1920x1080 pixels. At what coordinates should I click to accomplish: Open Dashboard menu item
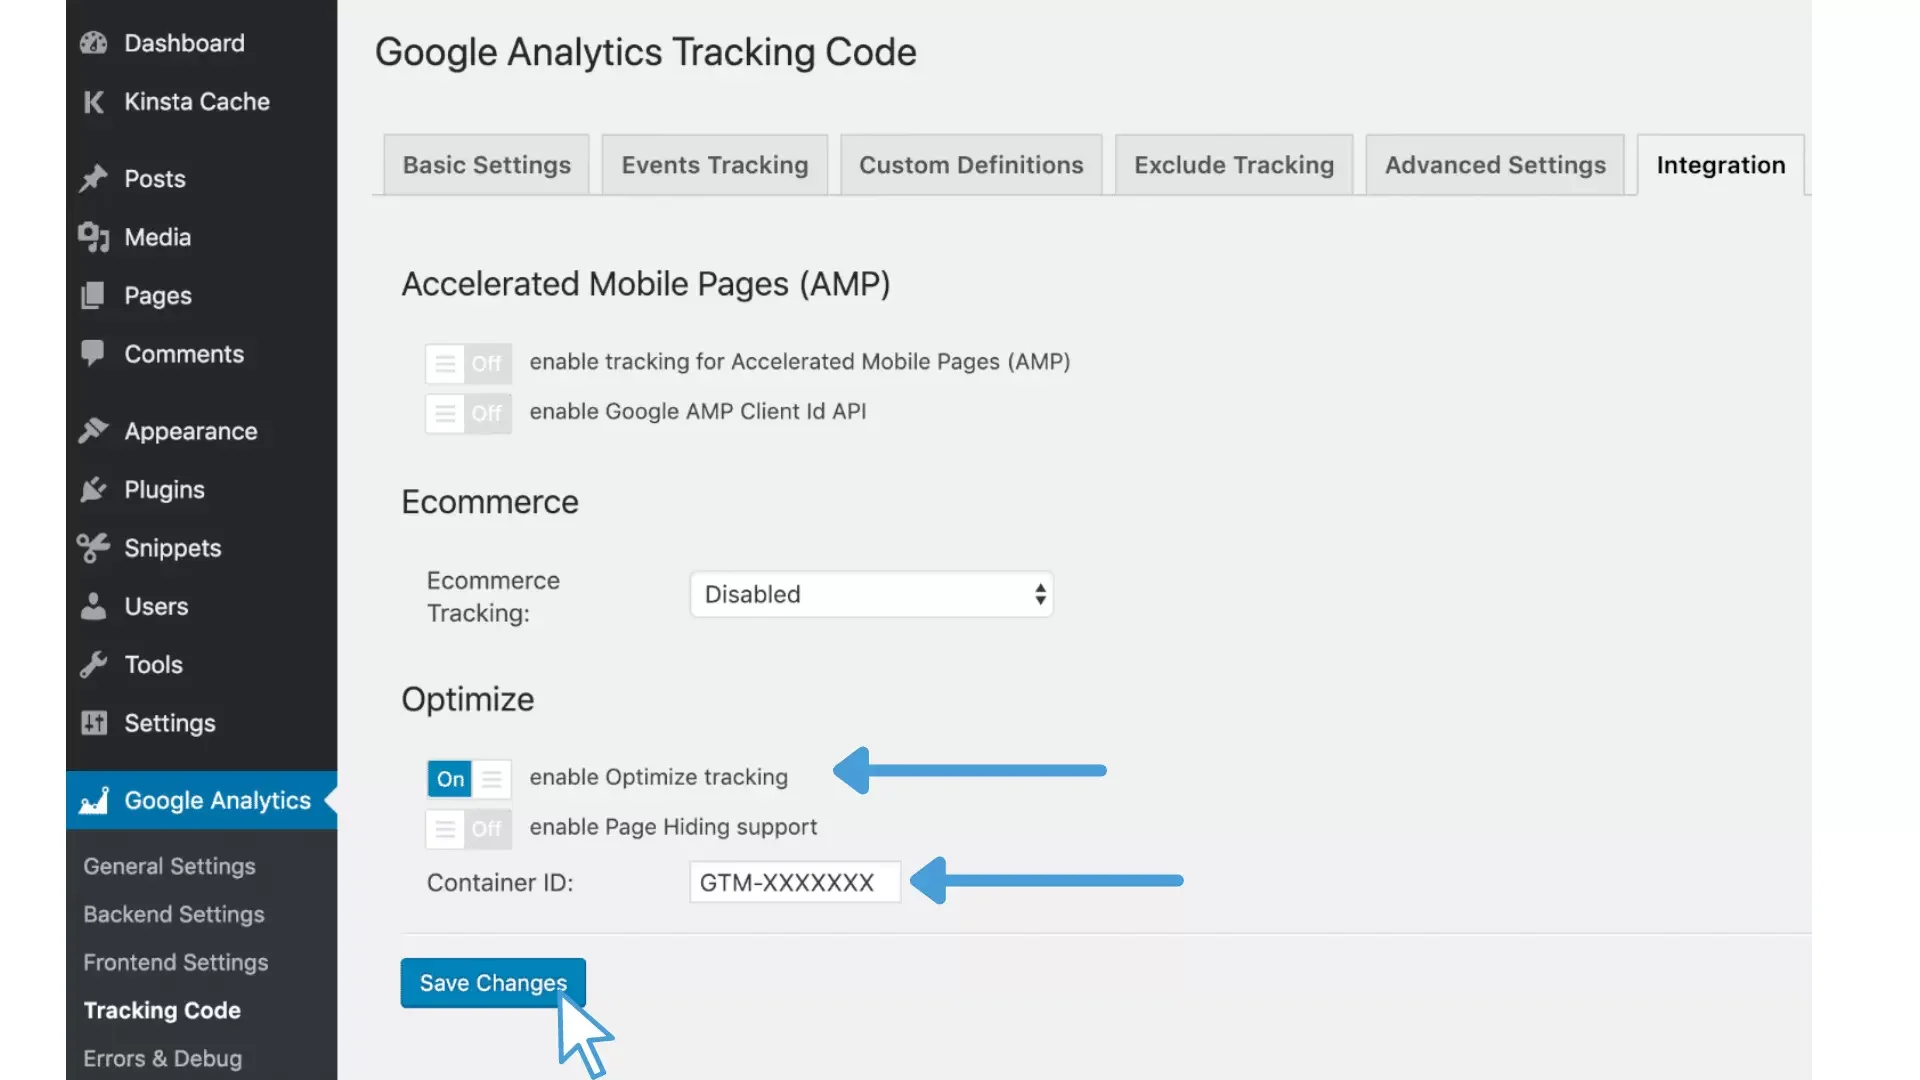202,43
